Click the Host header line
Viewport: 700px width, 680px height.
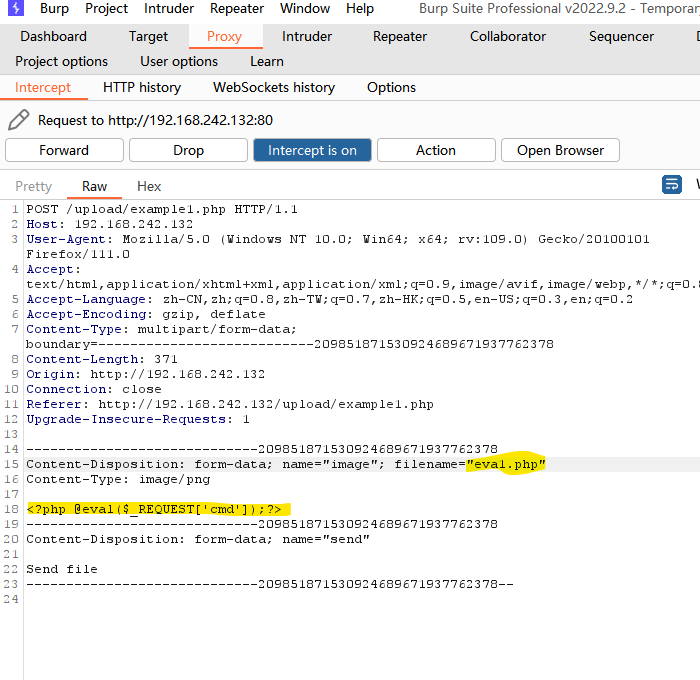click(109, 224)
